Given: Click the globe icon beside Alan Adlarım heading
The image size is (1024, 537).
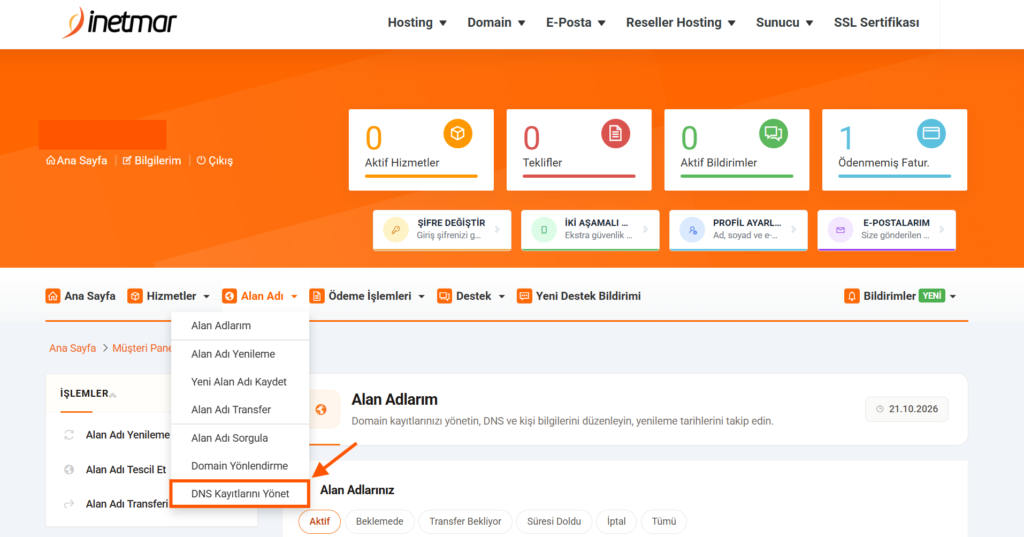Looking at the screenshot, I should tap(321, 410).
